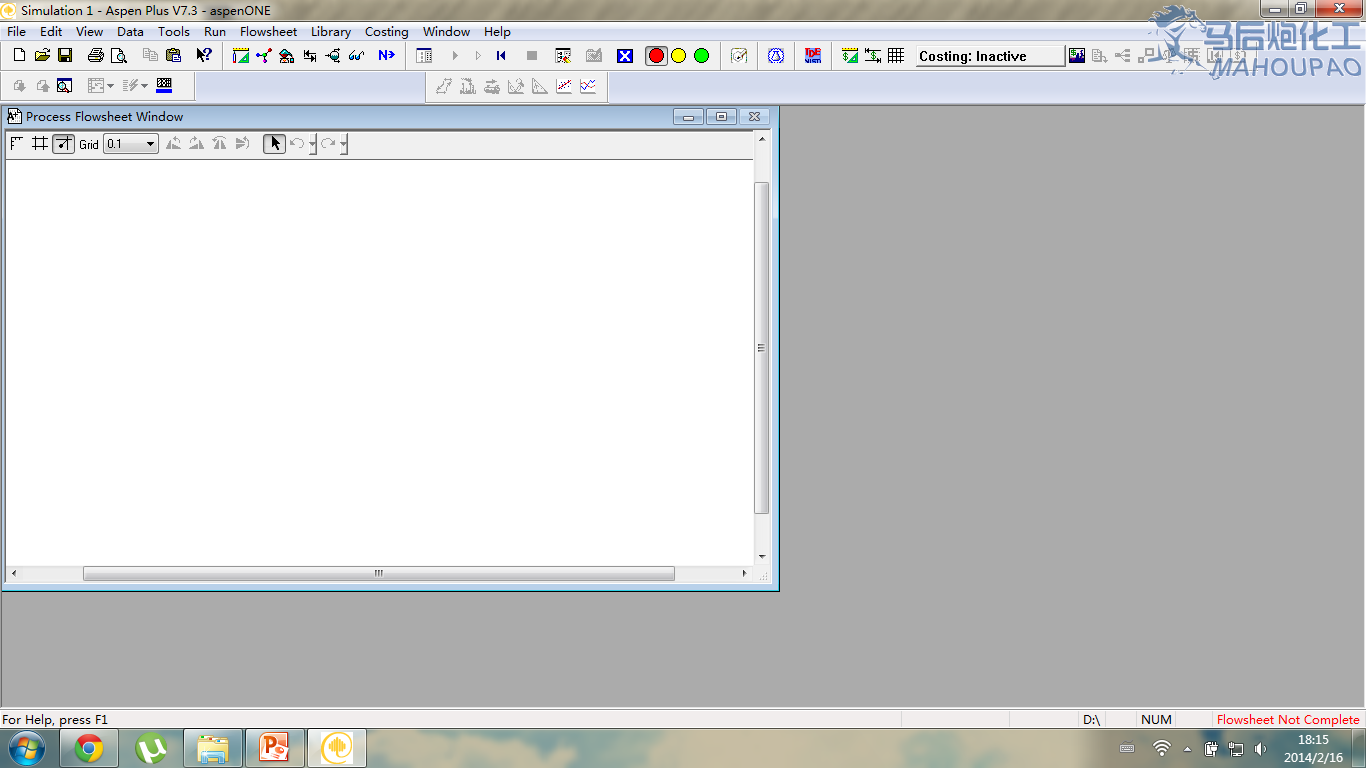The width and height of the screenshot is (1366, 768).
Task: Open the Window menu
Action: click(x=446, y=31)
